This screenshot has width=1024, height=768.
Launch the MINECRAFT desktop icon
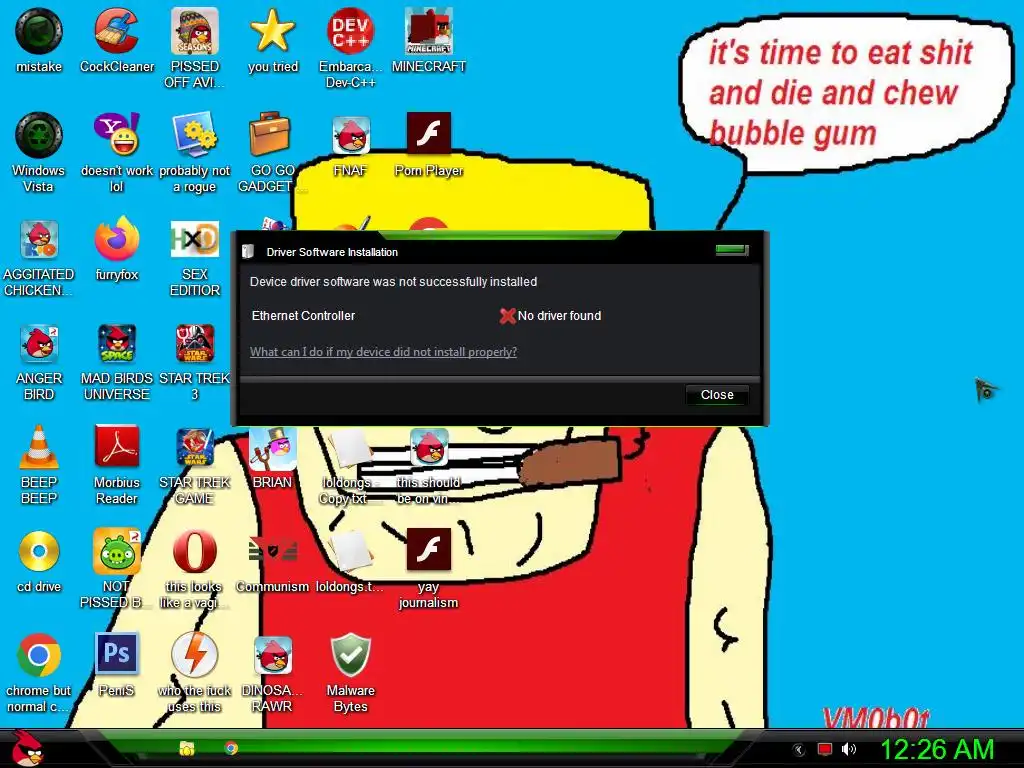[x=428, y=32]
